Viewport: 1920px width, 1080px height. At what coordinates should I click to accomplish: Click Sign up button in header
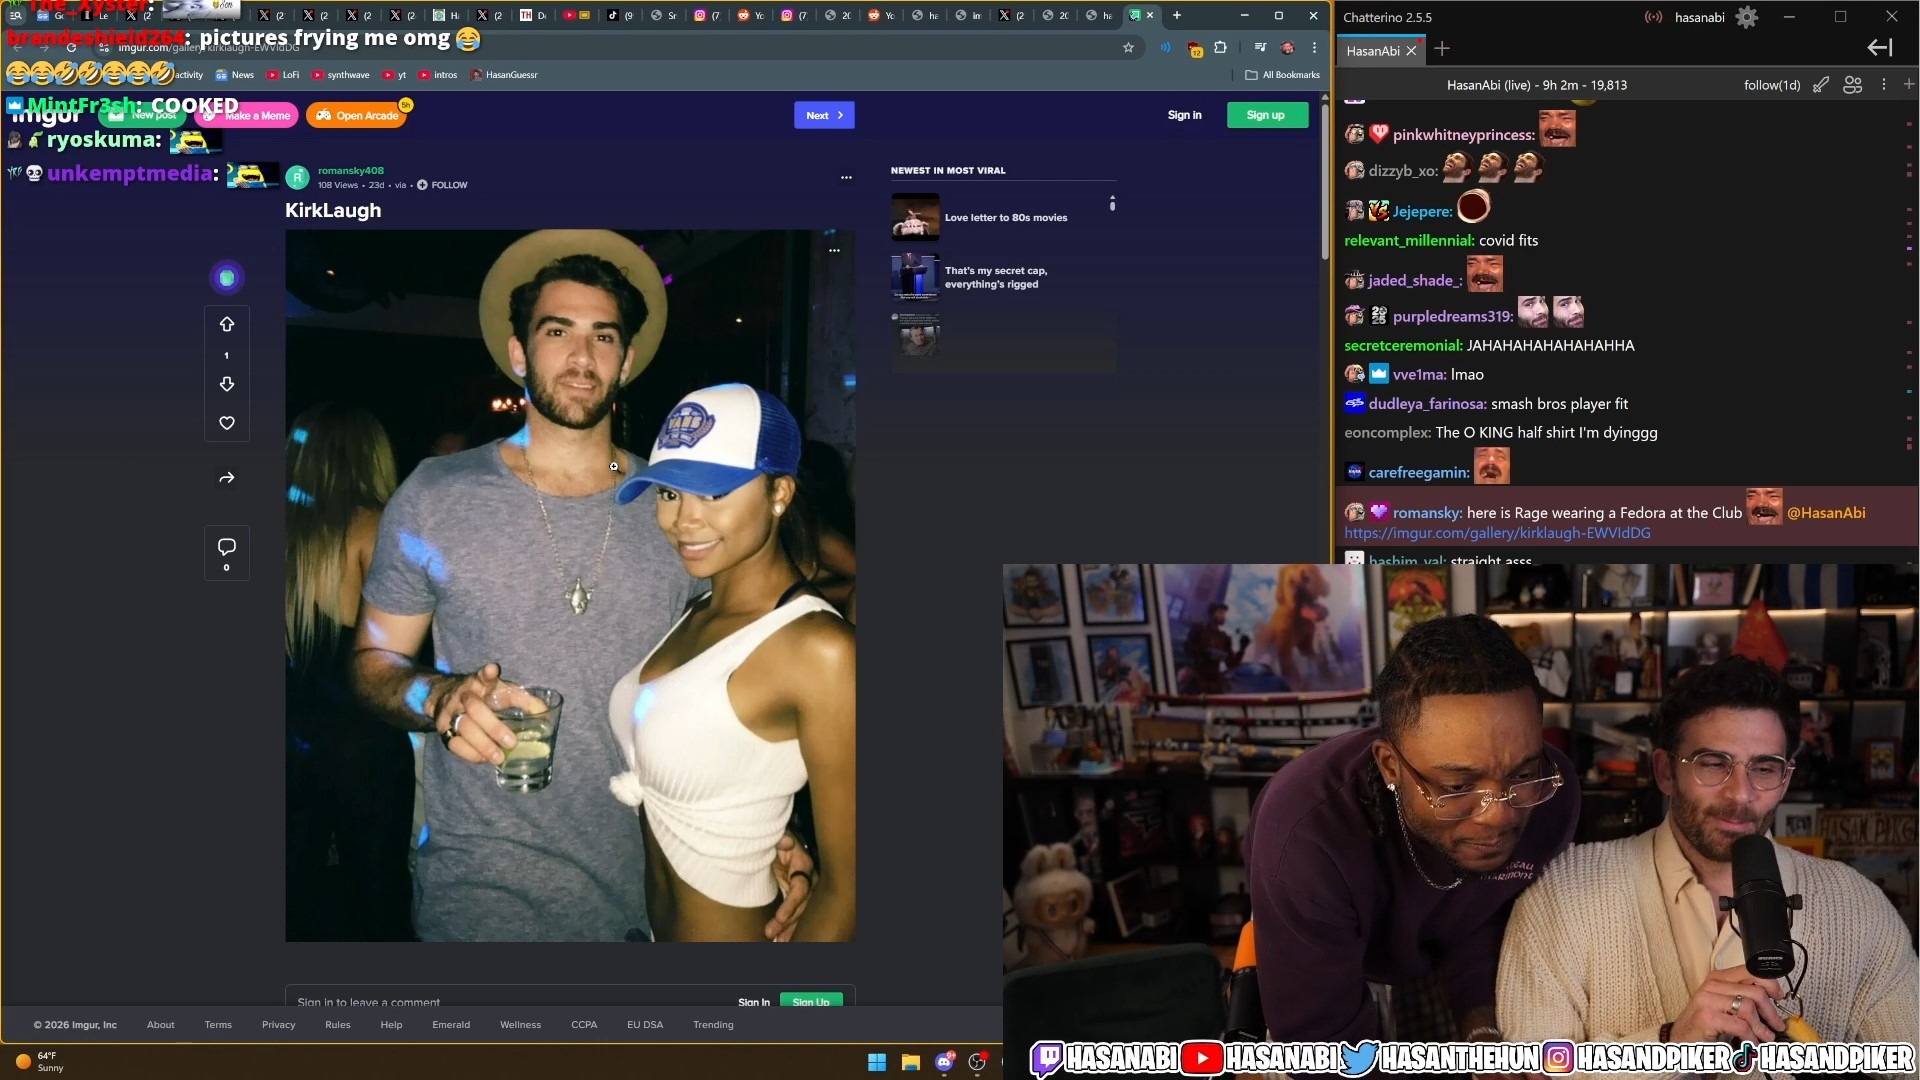pyautogui.click(x=1266, y=115)
